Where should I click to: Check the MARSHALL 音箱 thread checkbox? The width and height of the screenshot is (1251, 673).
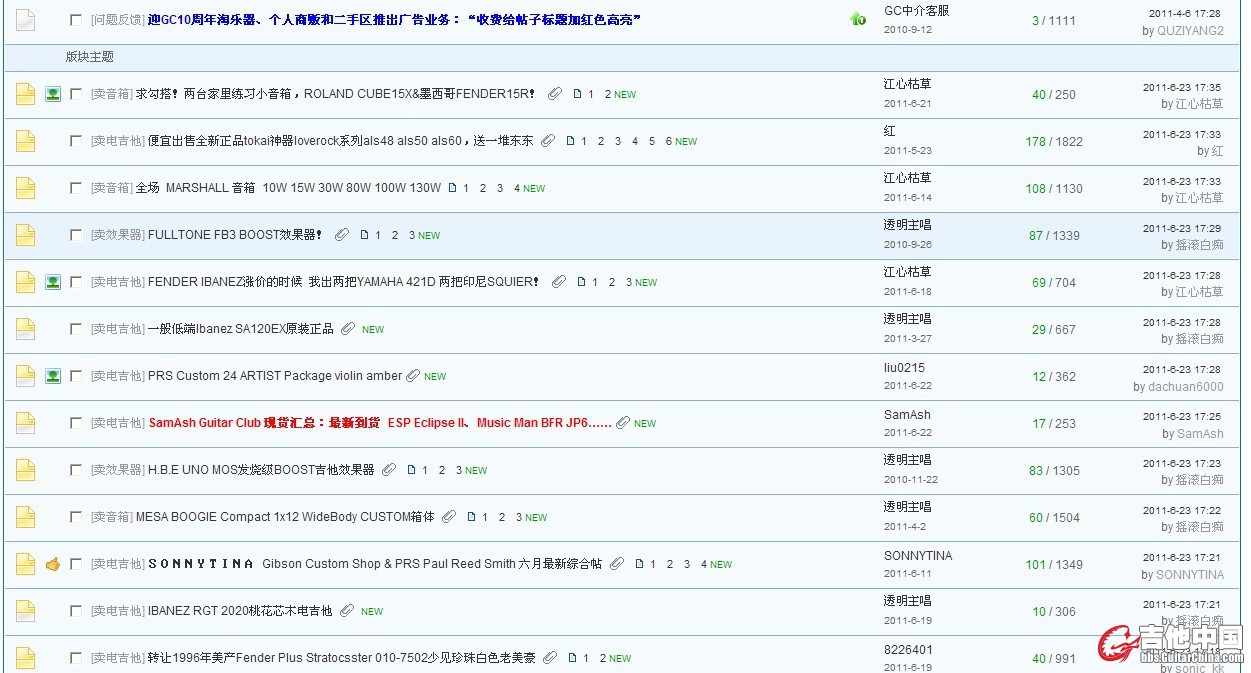(x=76, y=188)
